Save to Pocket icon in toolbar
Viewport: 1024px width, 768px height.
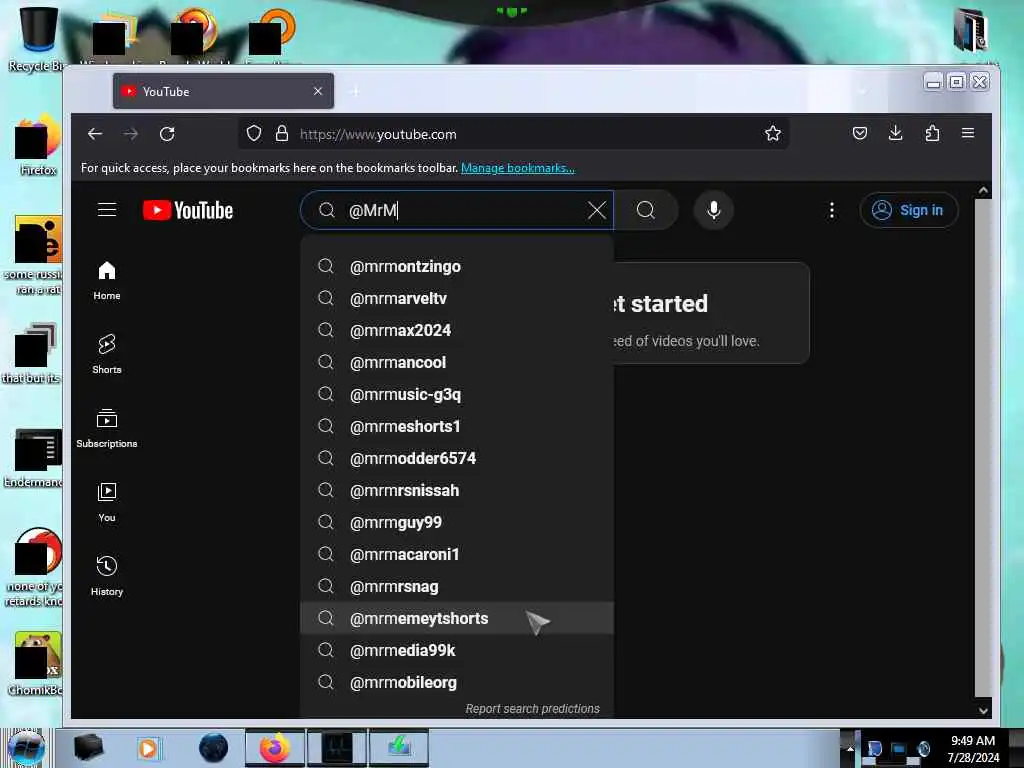860,133
